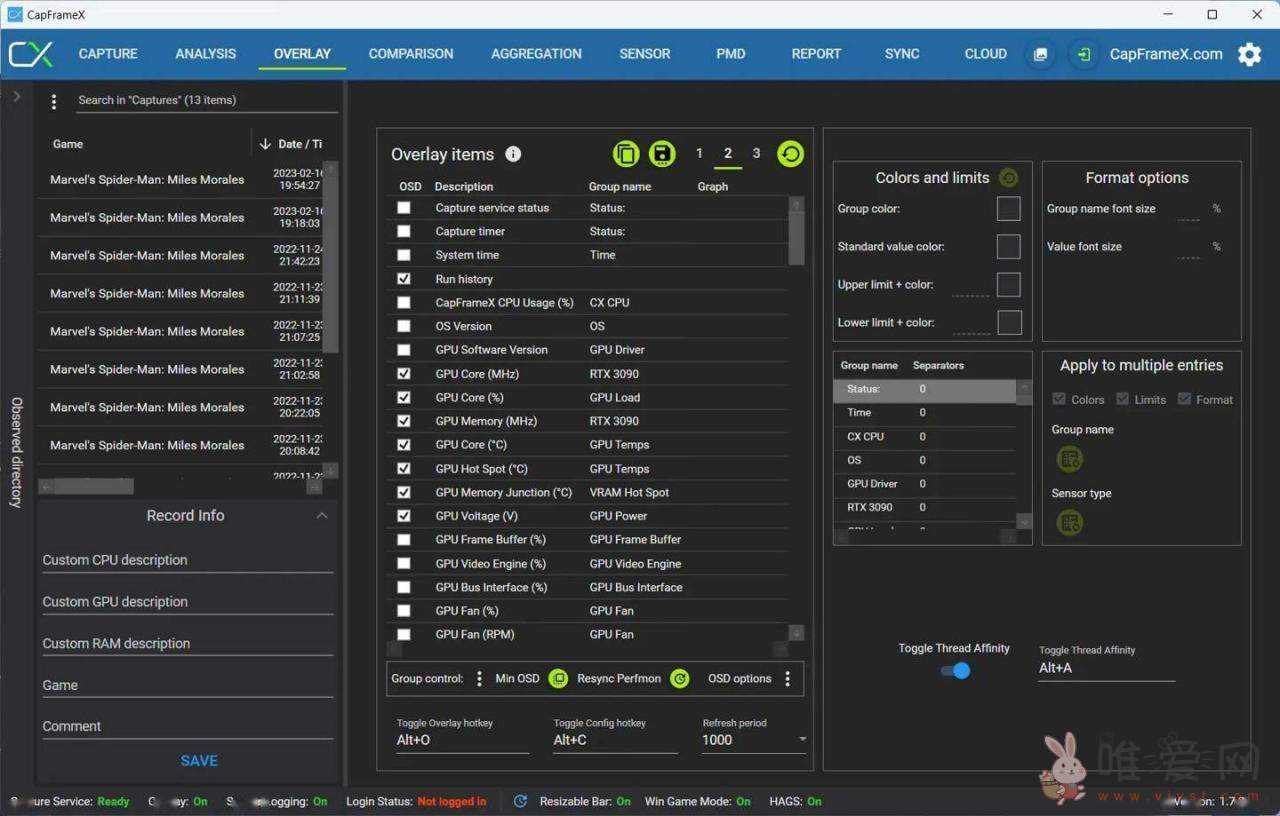Image resolution: width=1280 pixels, height=816 pixels.
Task: Enable CapFrameX CPU Usage (%) checkbox
Action: pos(404,303)
